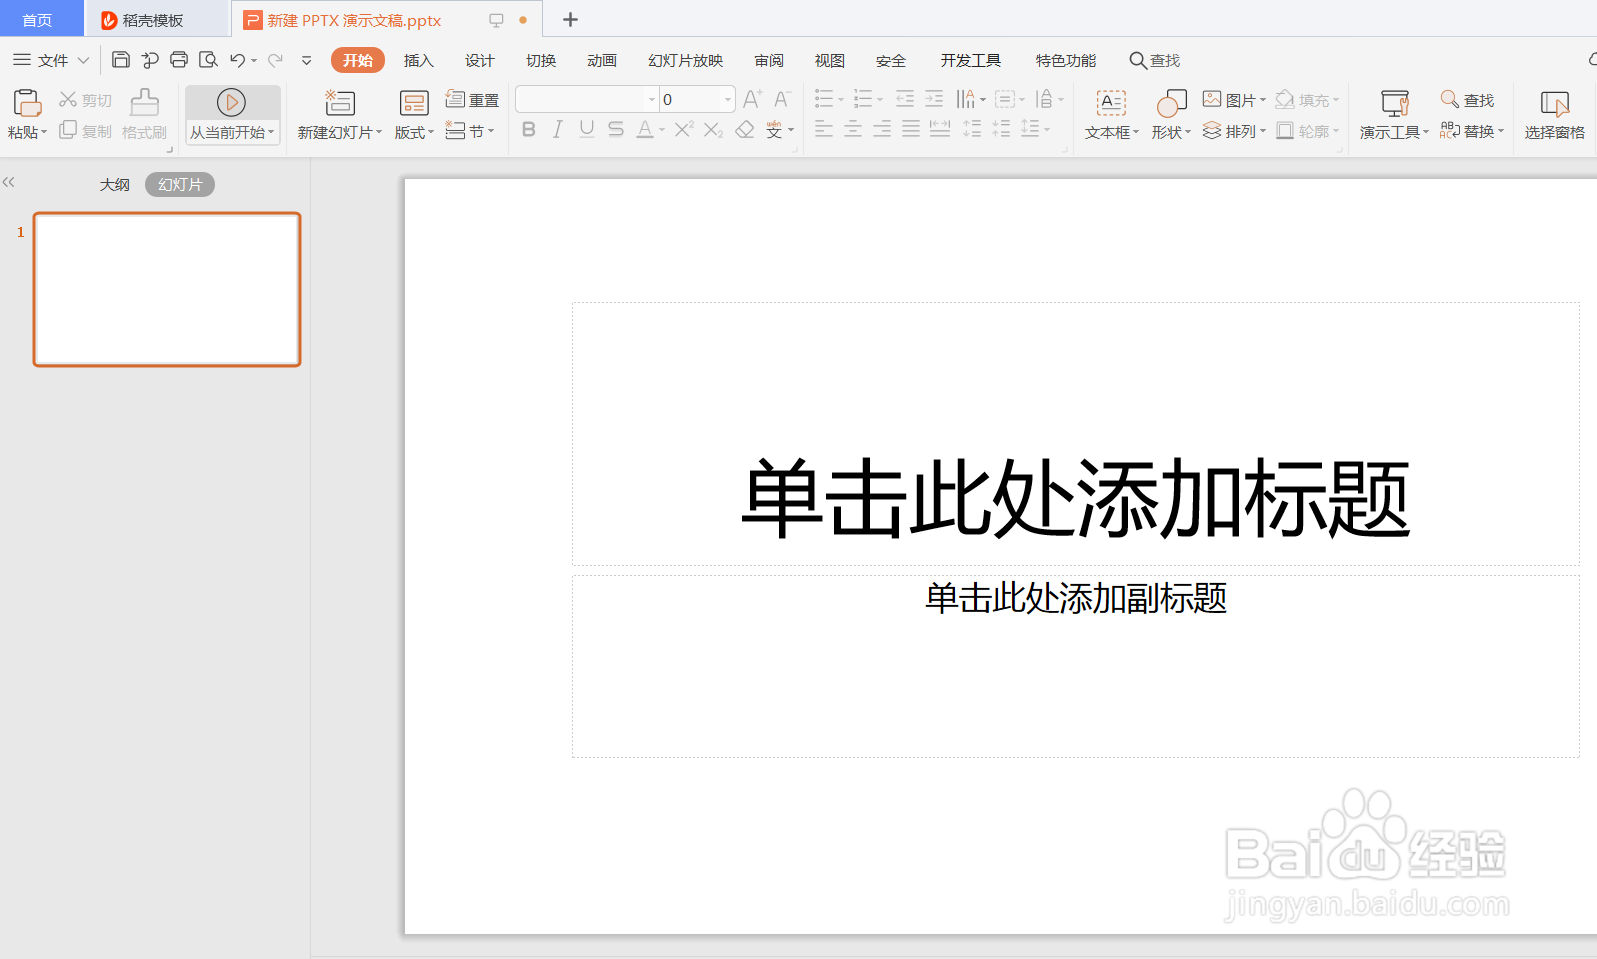The width and height of the screenshot is (1597, 959).
Task: Click the 新建幻灯片 new slide icon
Action: (340, 103)
